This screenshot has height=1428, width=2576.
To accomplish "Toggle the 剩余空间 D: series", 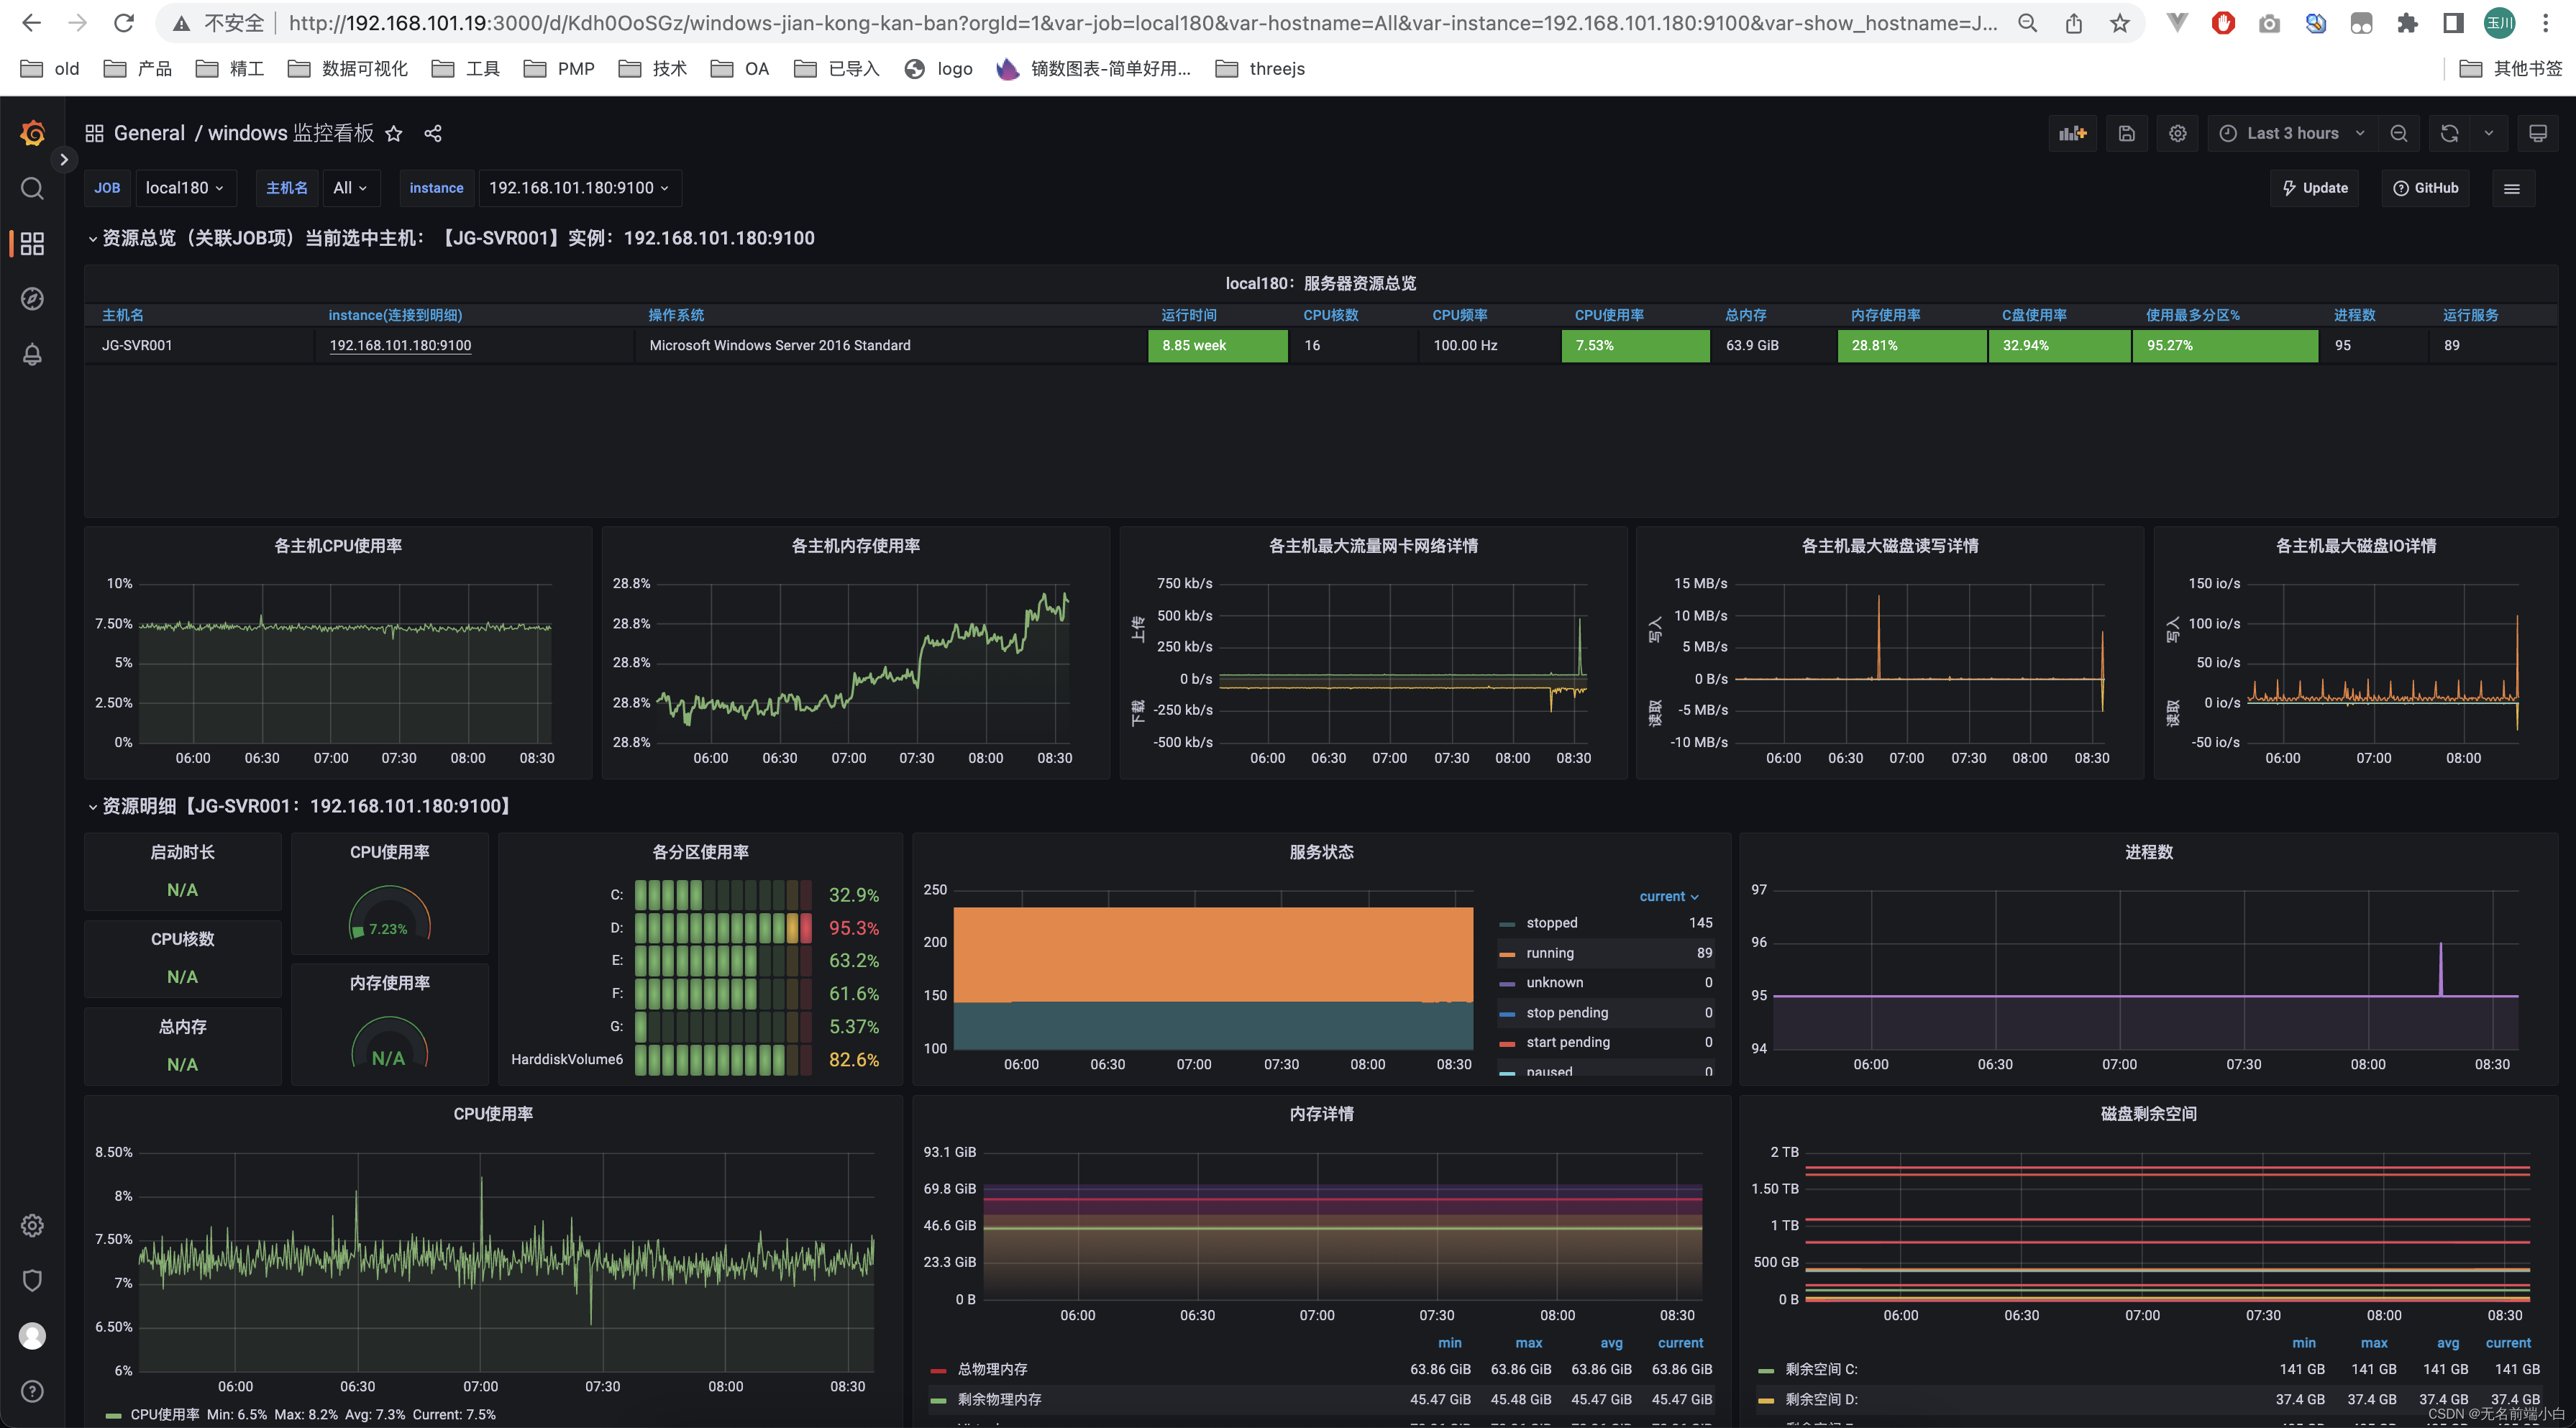I will (x=1821, y=1399).
